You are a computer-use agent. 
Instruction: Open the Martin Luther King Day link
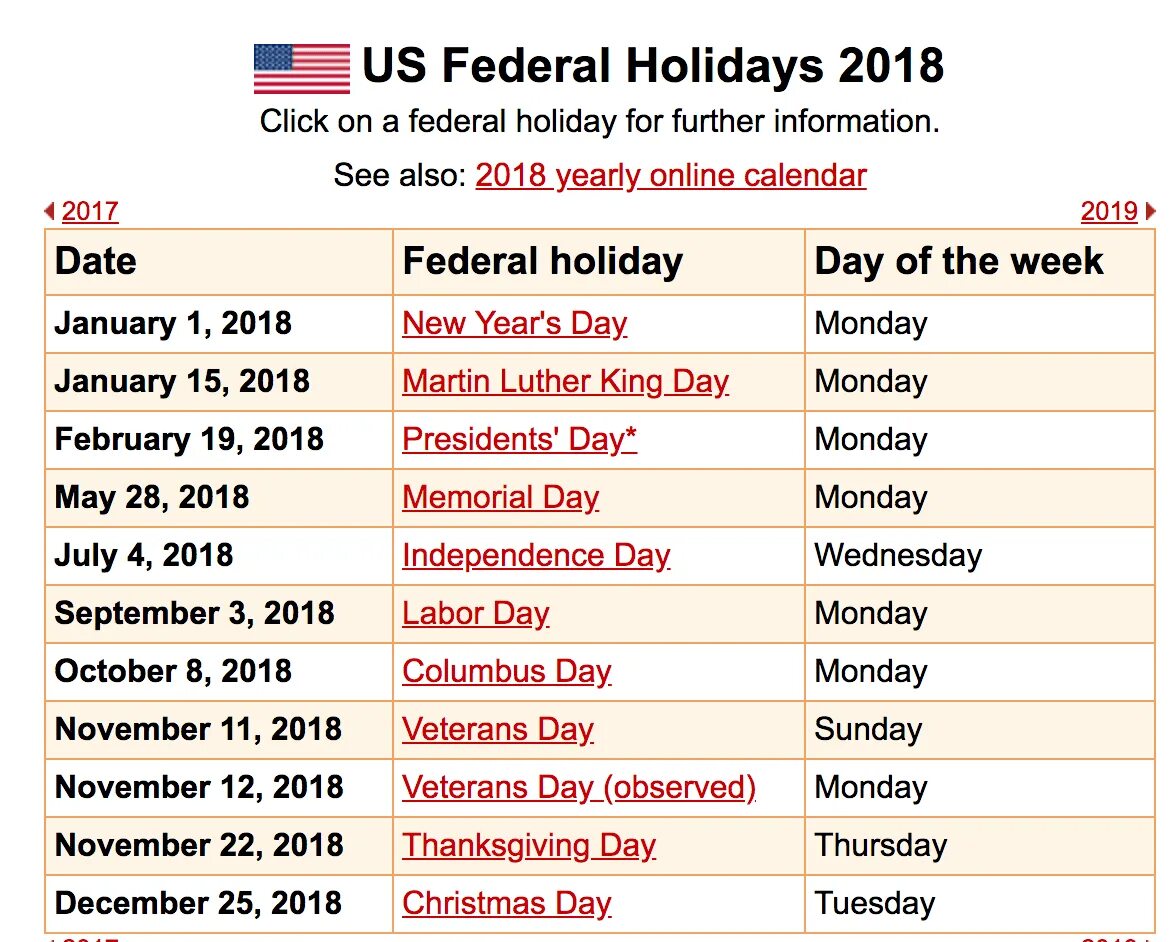pos(565,381)
